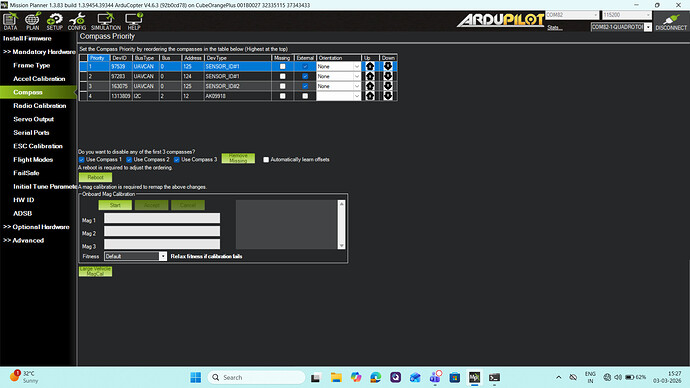Screen dimensions: 690x388
Task: Click the volume speaker tray icon
Action: pyautogui.click(x=618, y=377)
